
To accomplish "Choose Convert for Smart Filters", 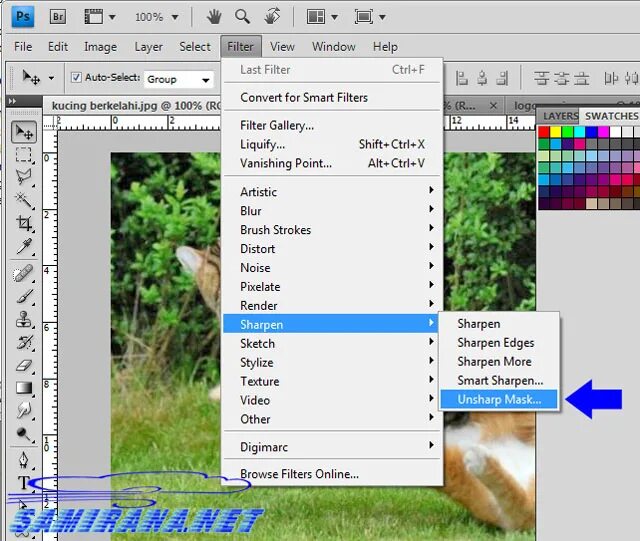I will click(332, 98).
